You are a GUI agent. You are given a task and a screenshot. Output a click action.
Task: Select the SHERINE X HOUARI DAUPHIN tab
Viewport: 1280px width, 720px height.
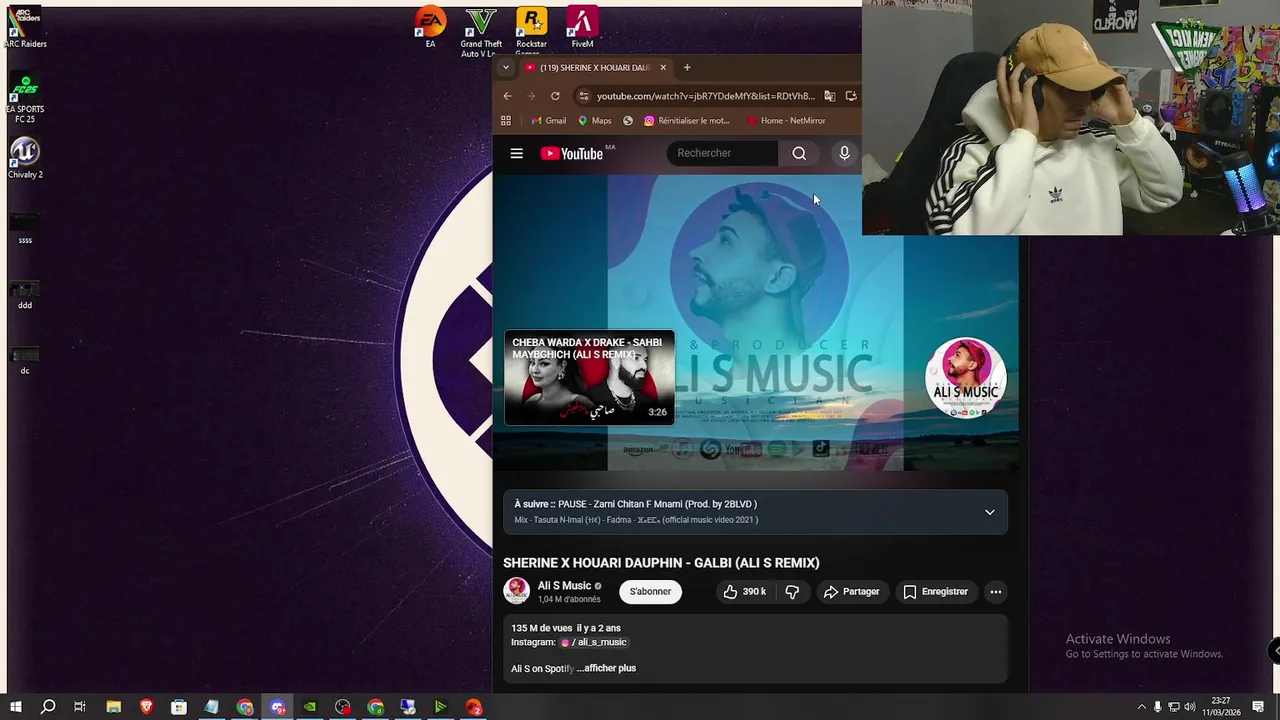[x=595, y=68]
